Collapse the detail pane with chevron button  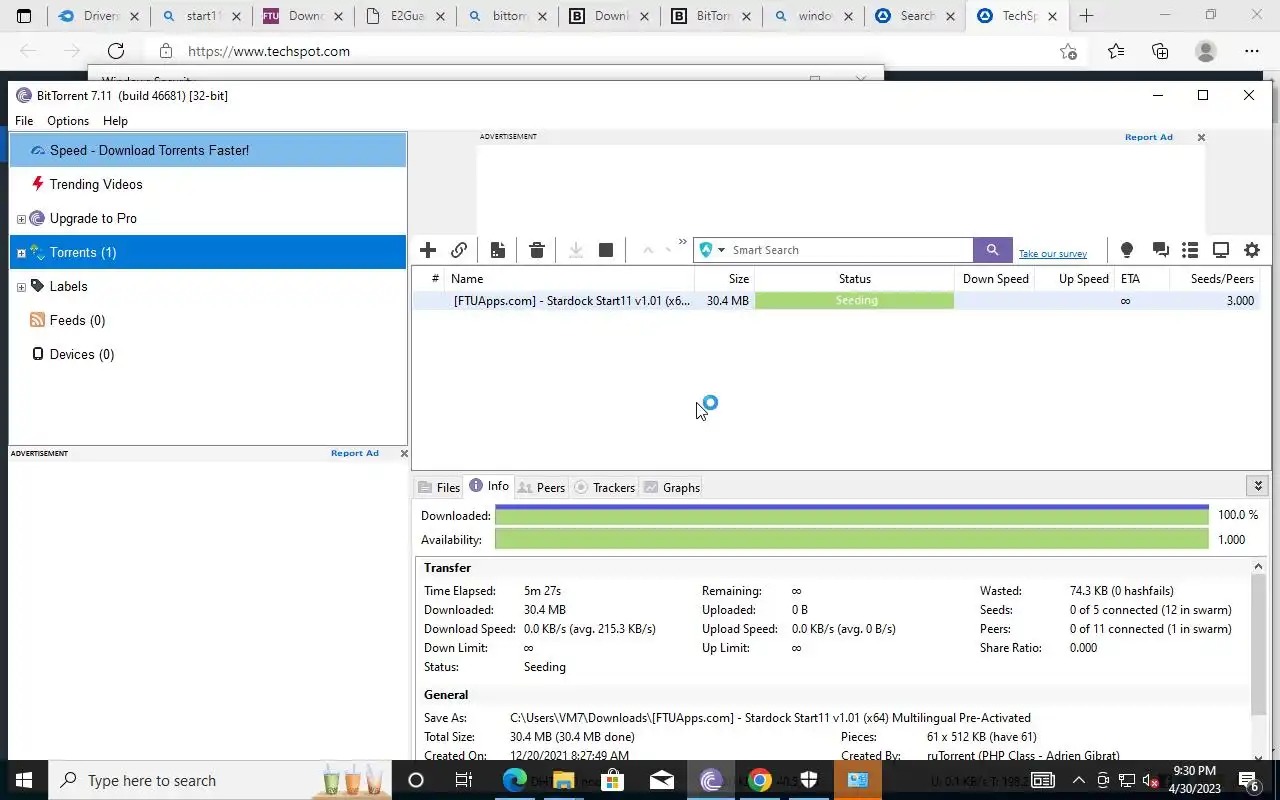coord(1258,486)
